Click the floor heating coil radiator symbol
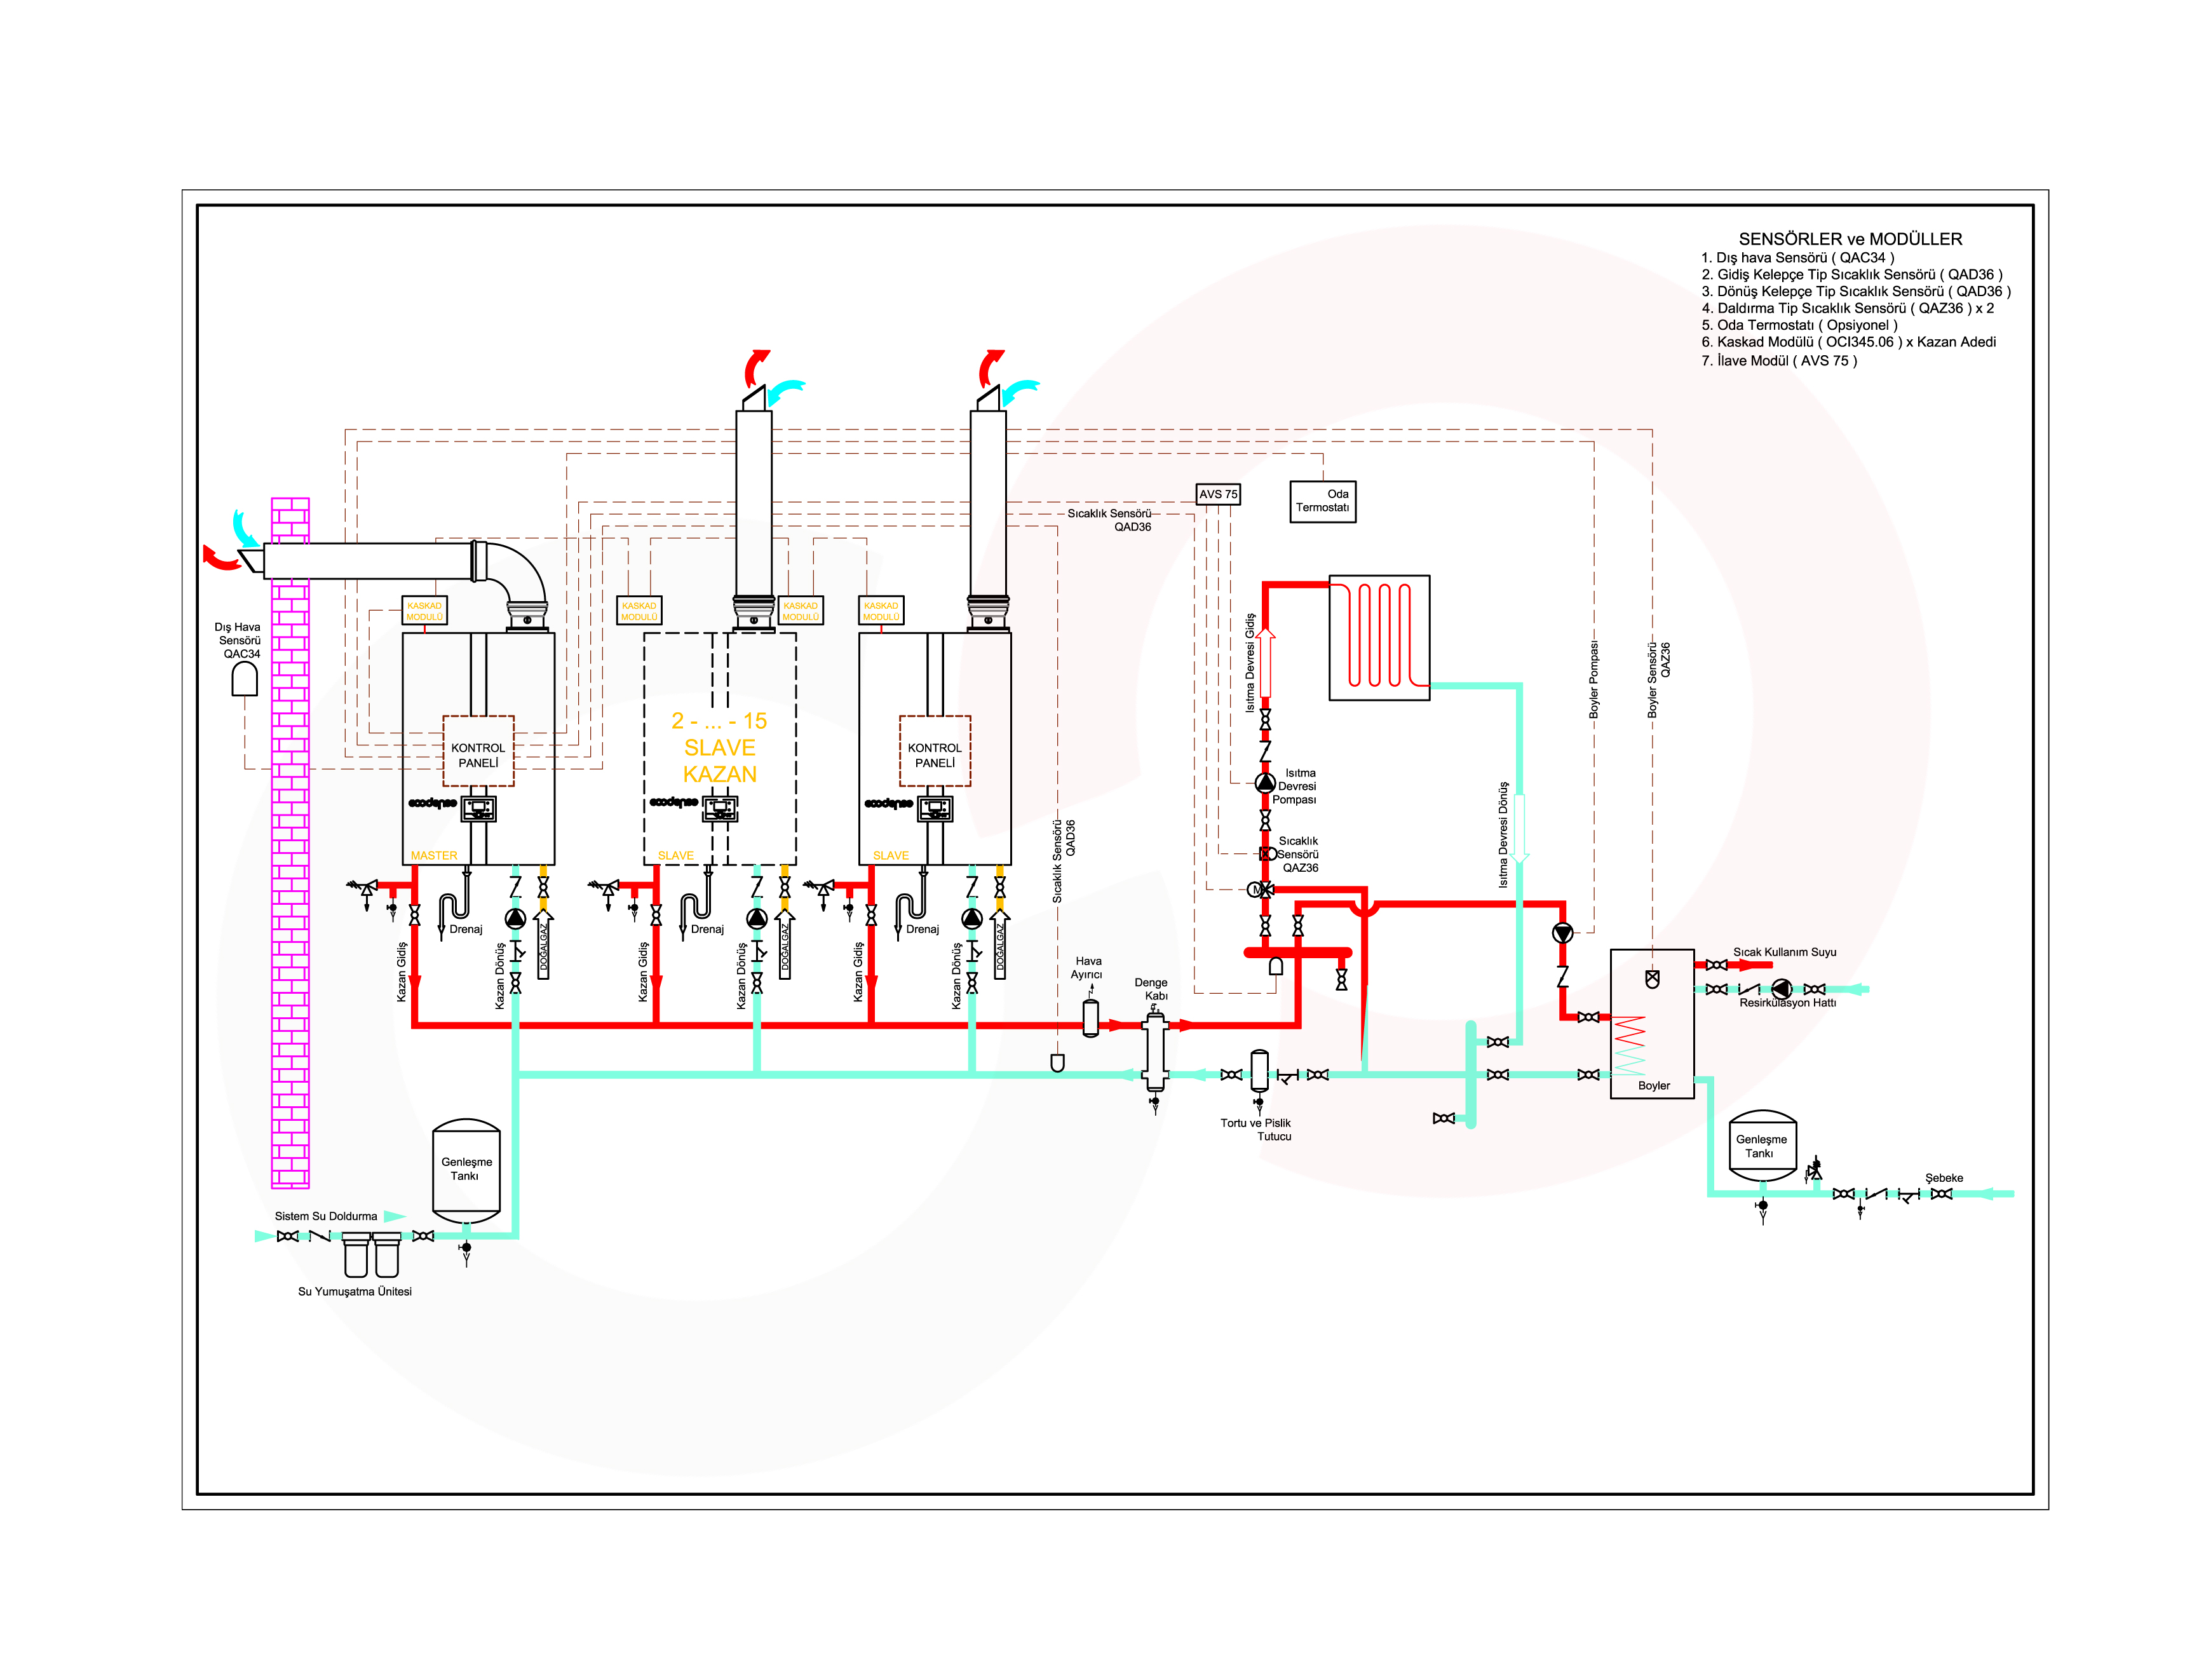The width and height of the screenshot is (2192, 1680). pyautogui.click(x=1379, y=637)
